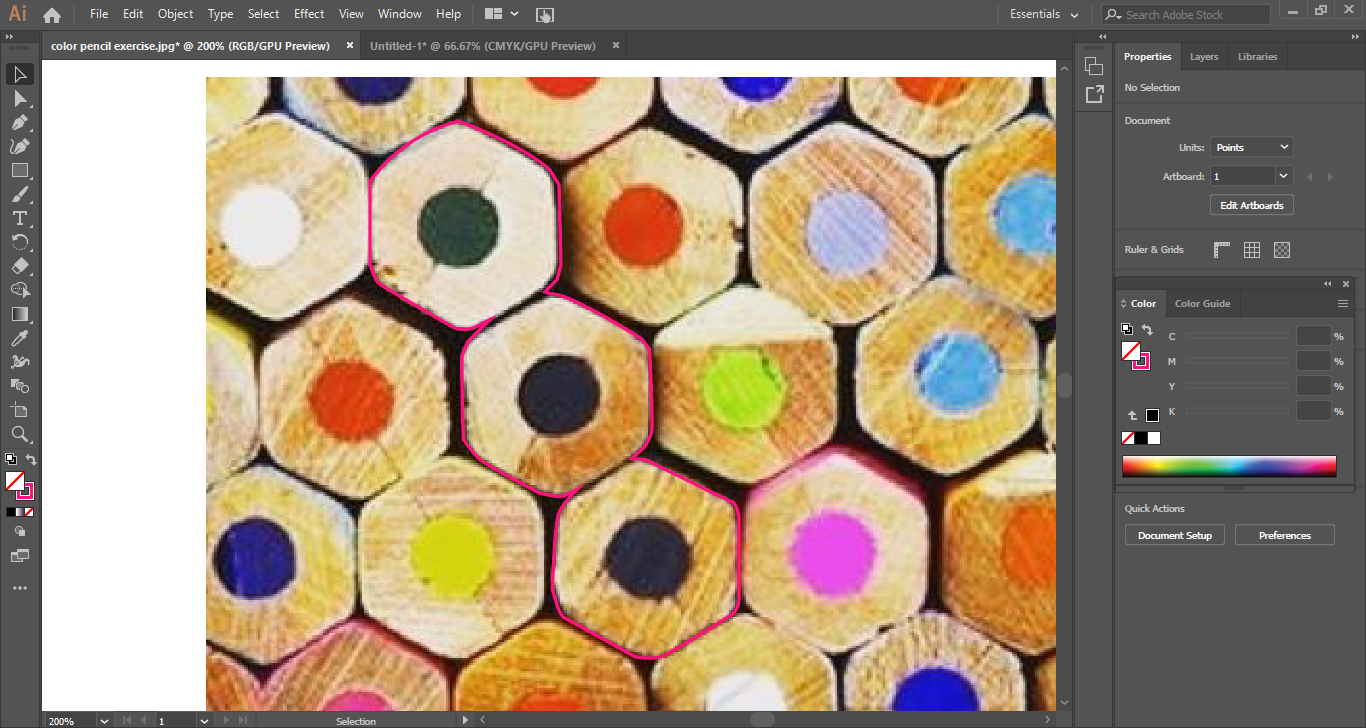The image size is (1366, 728).
Task: Click the Illustrator Home icon
Action: [x=52, y=15]
